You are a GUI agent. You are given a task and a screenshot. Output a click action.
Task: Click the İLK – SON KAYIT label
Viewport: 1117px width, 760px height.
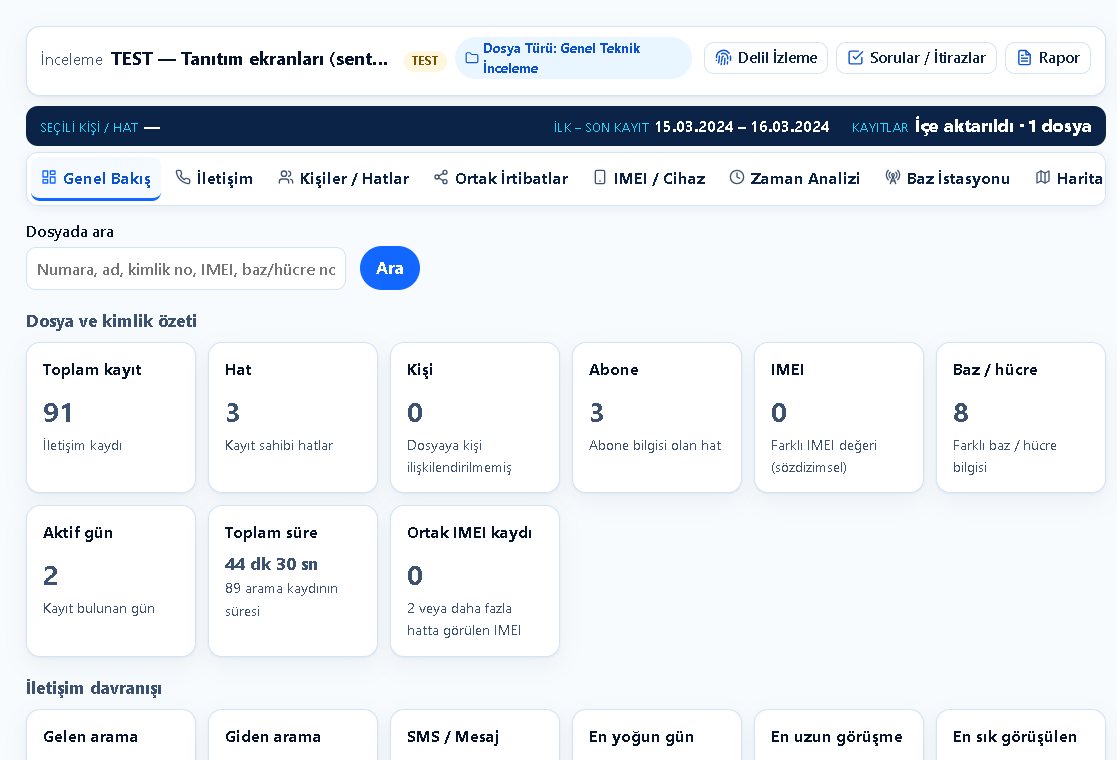(601, 127)
